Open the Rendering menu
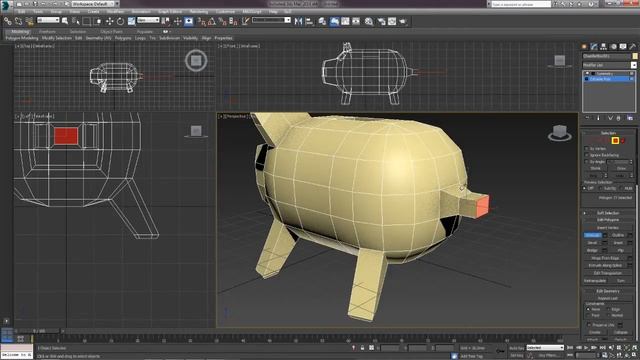The width and height of the screenshot is (640, 360). point(199,11)
